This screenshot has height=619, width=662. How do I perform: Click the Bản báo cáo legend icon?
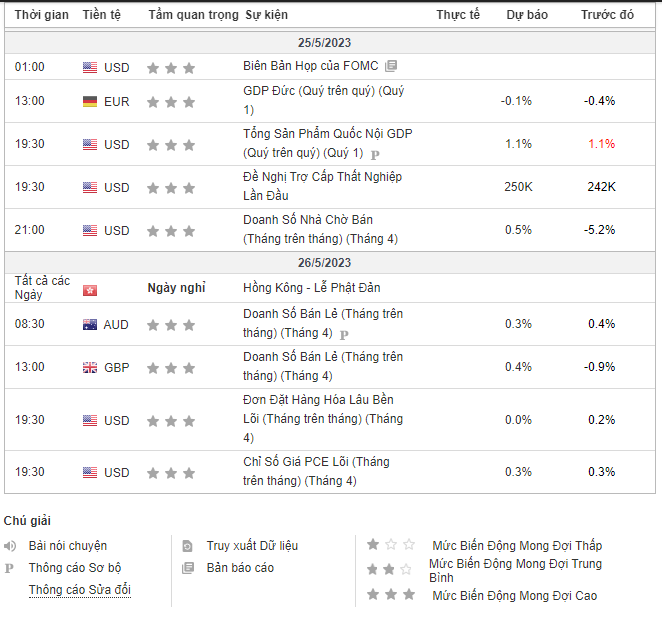tap(187, 568)
